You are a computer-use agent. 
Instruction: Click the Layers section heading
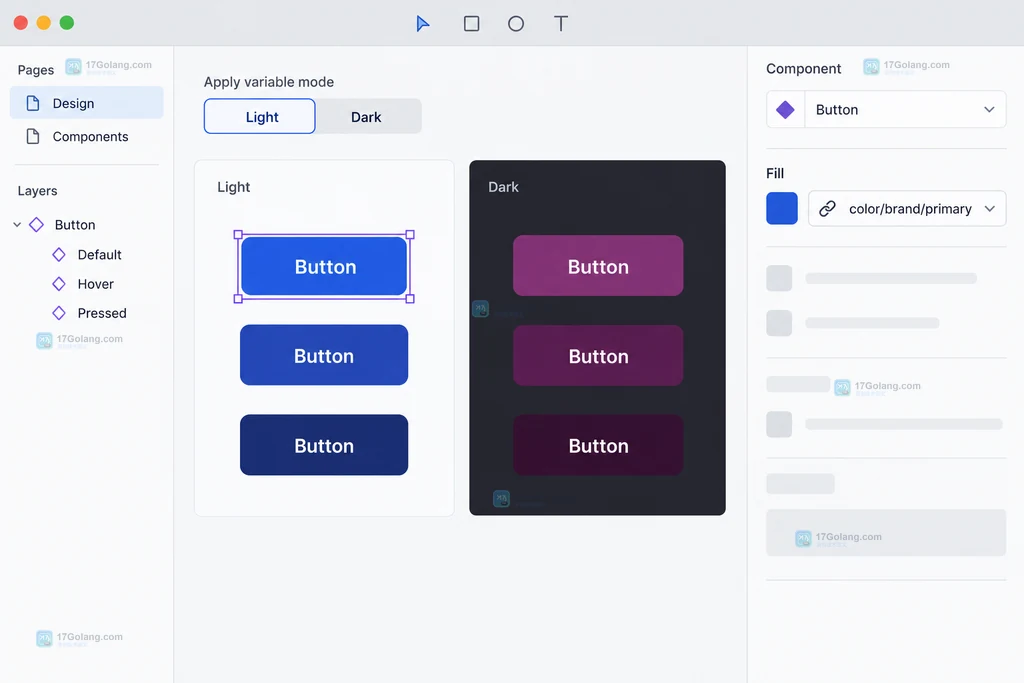tap(37, 191)
